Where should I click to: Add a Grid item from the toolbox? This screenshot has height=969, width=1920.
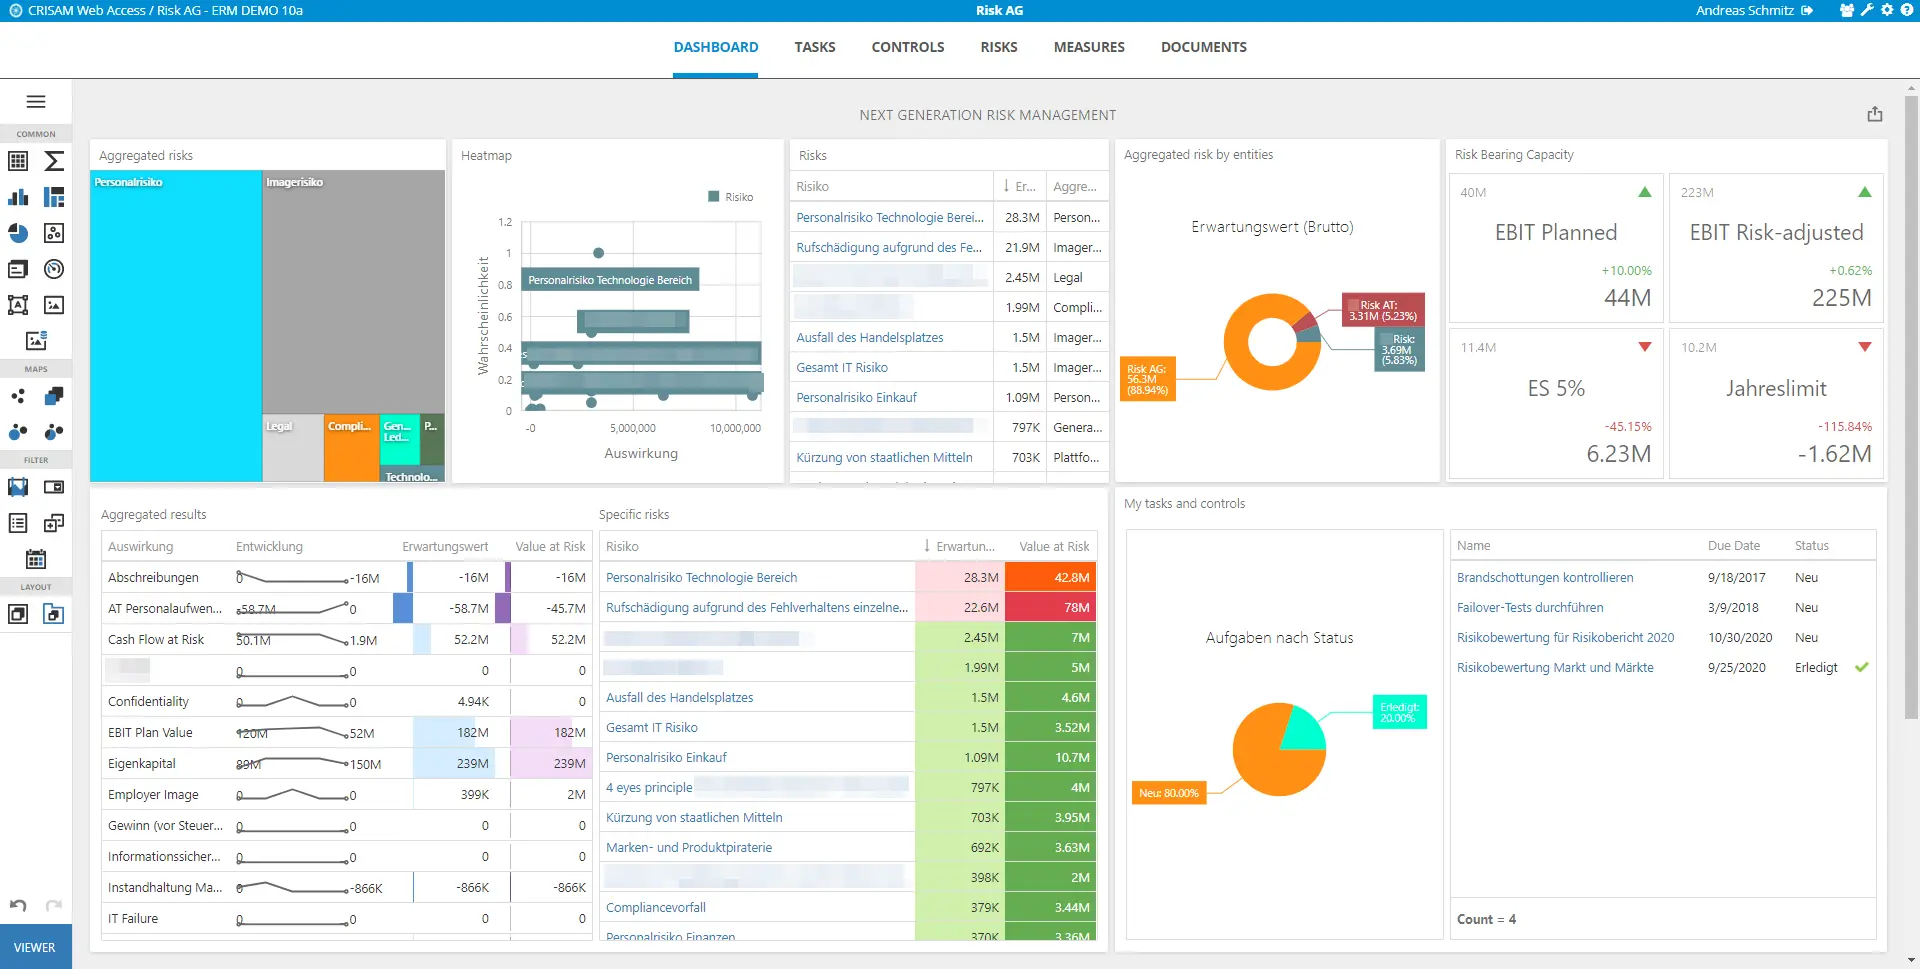(x=18, y=161)
